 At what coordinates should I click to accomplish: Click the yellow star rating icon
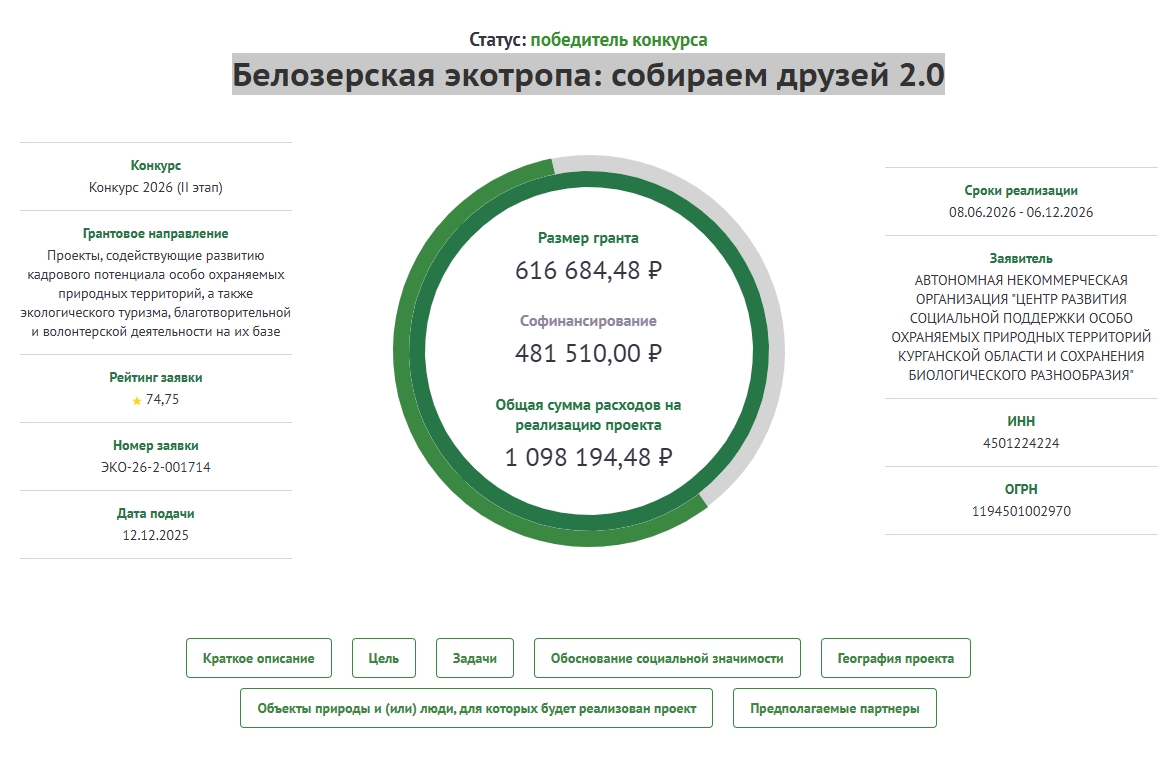pyautogui.click(x=137, y=400)
